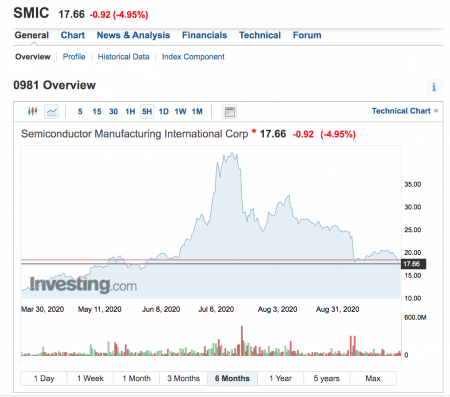The width and height of the screenshot is (450, 397).
Task: Click the 0981 Overview heading
Action: (x=54, y=85)
